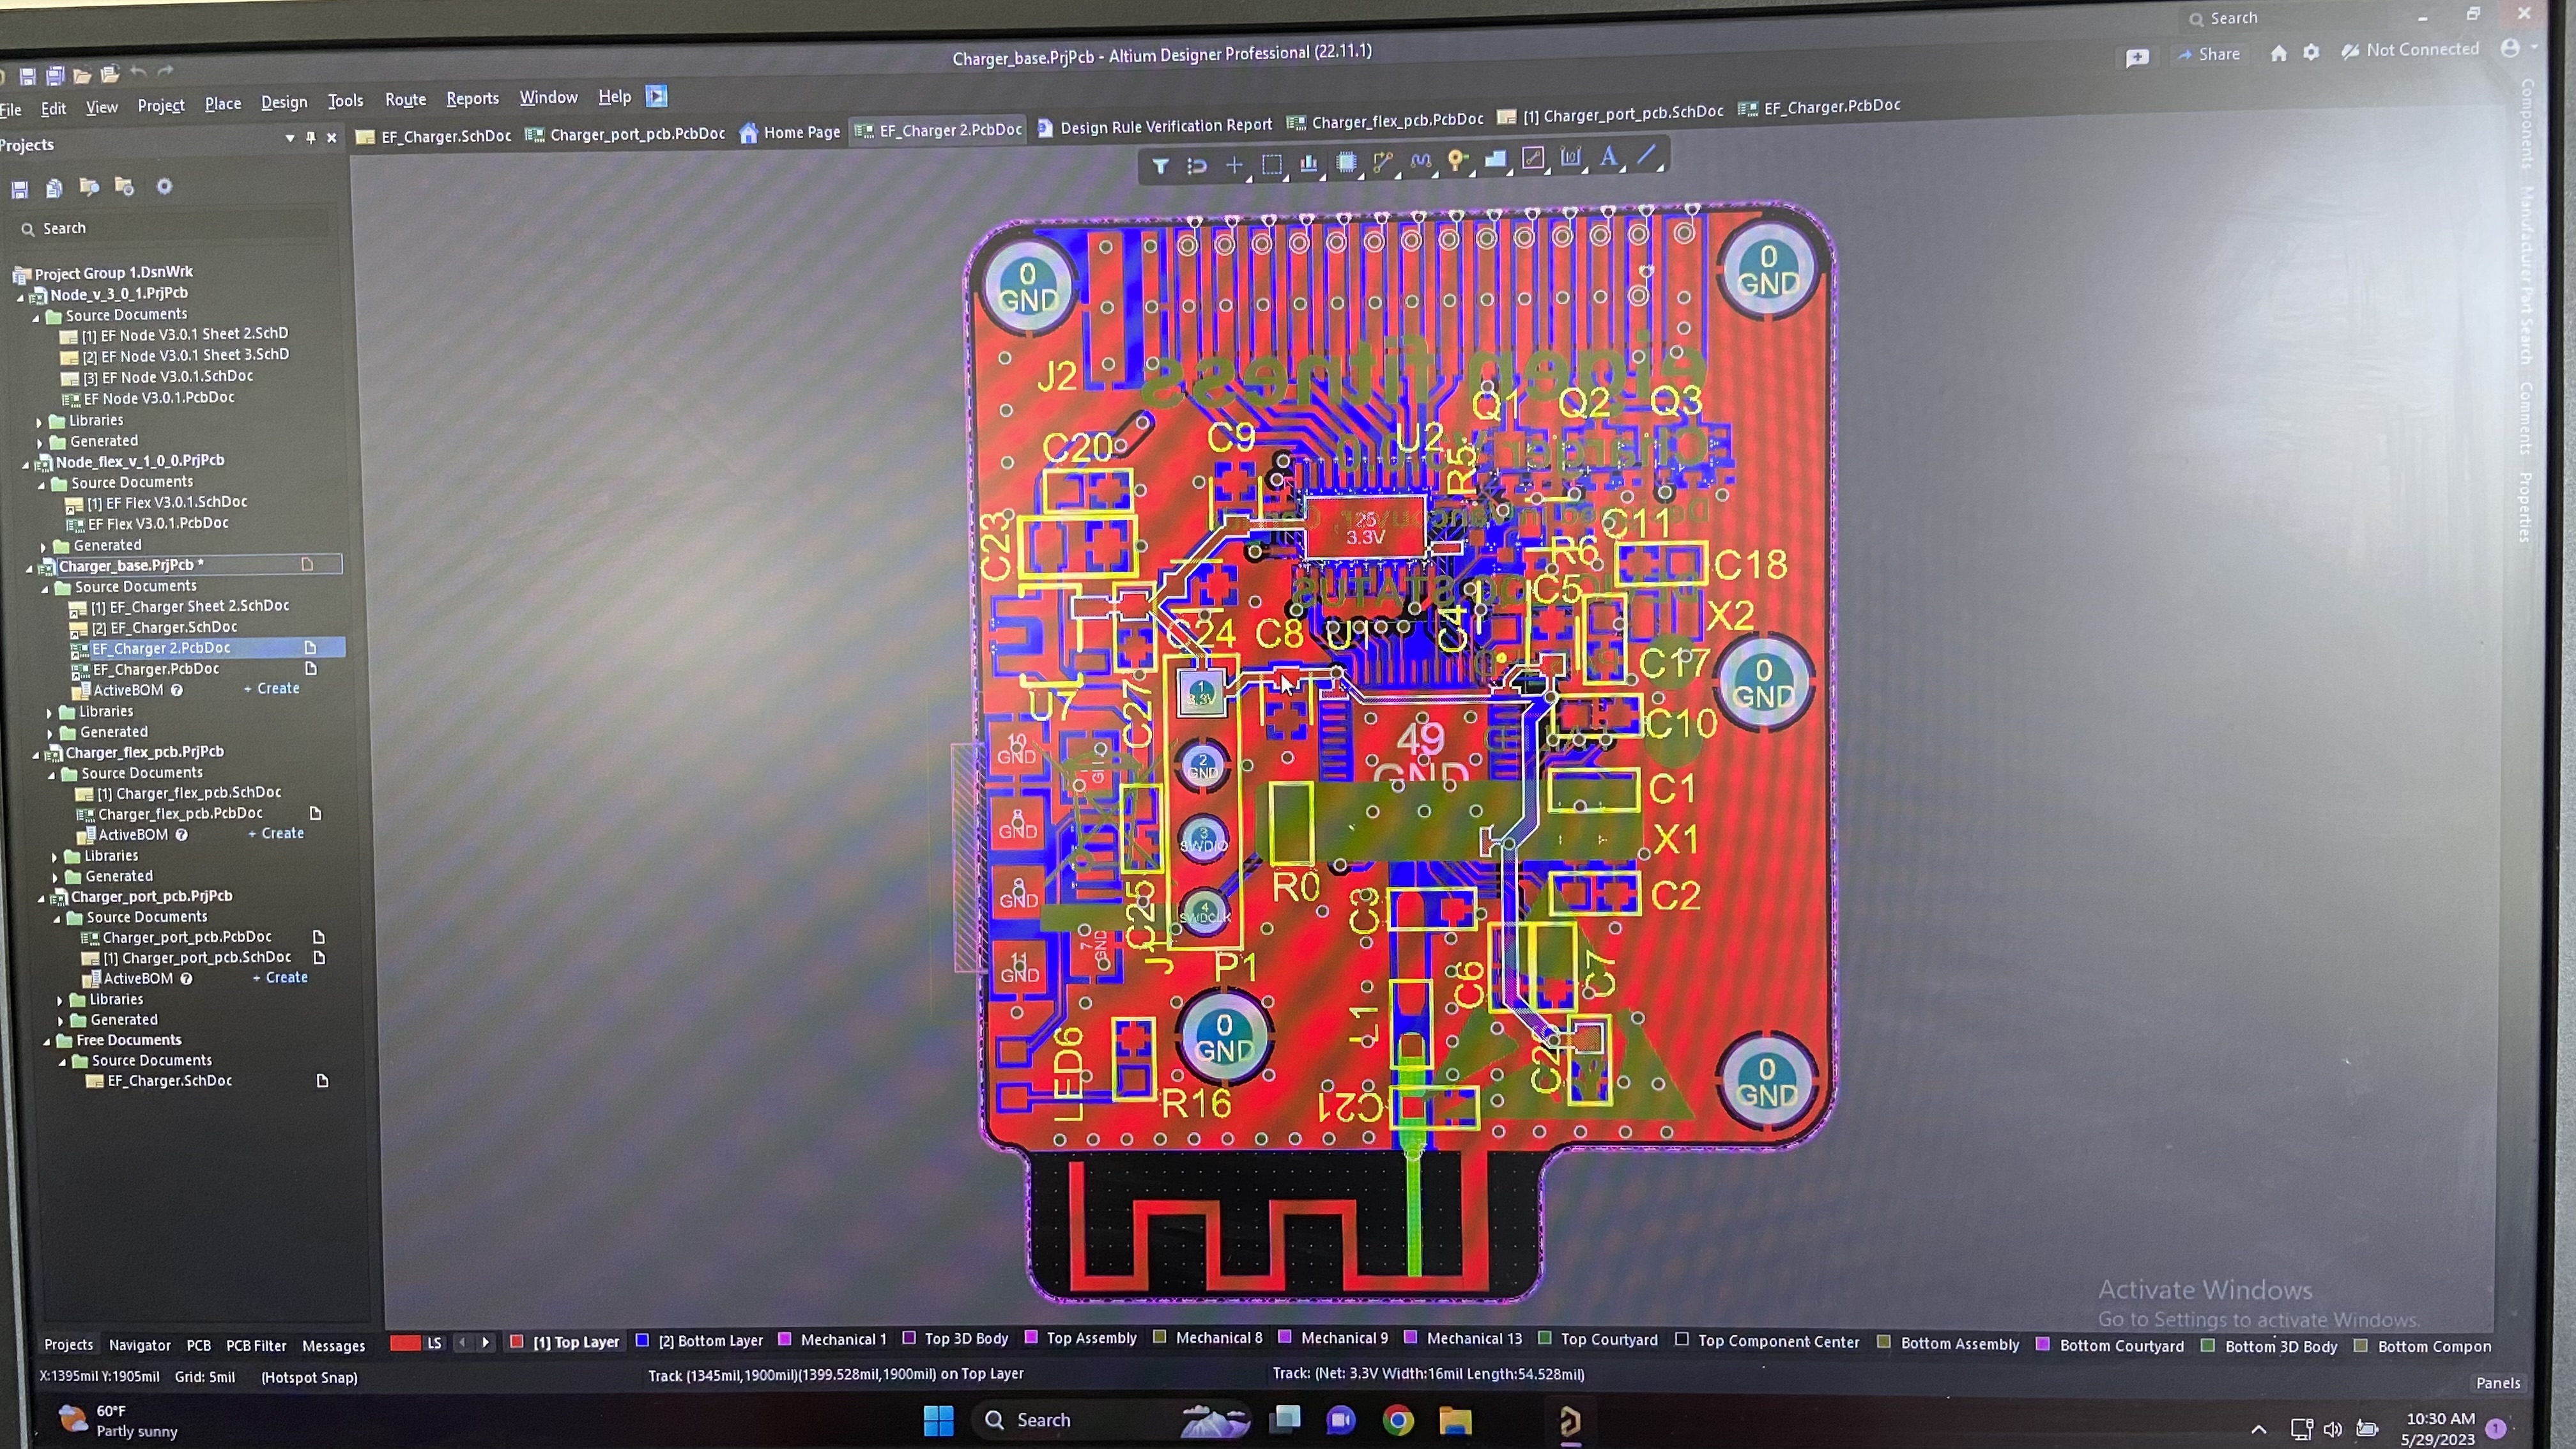Expand Generated under Node_flex project

click(43, 547)
